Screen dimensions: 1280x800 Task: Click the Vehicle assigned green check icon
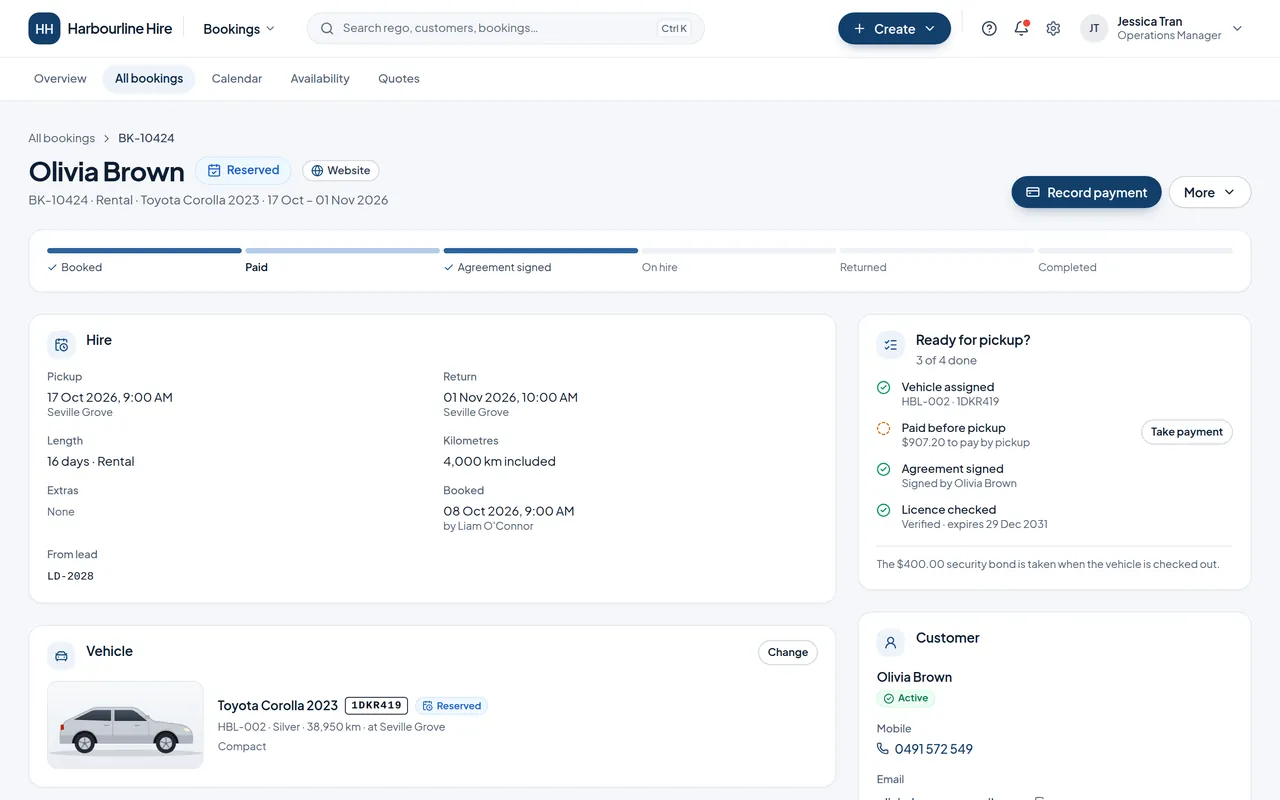pos(884,387)
